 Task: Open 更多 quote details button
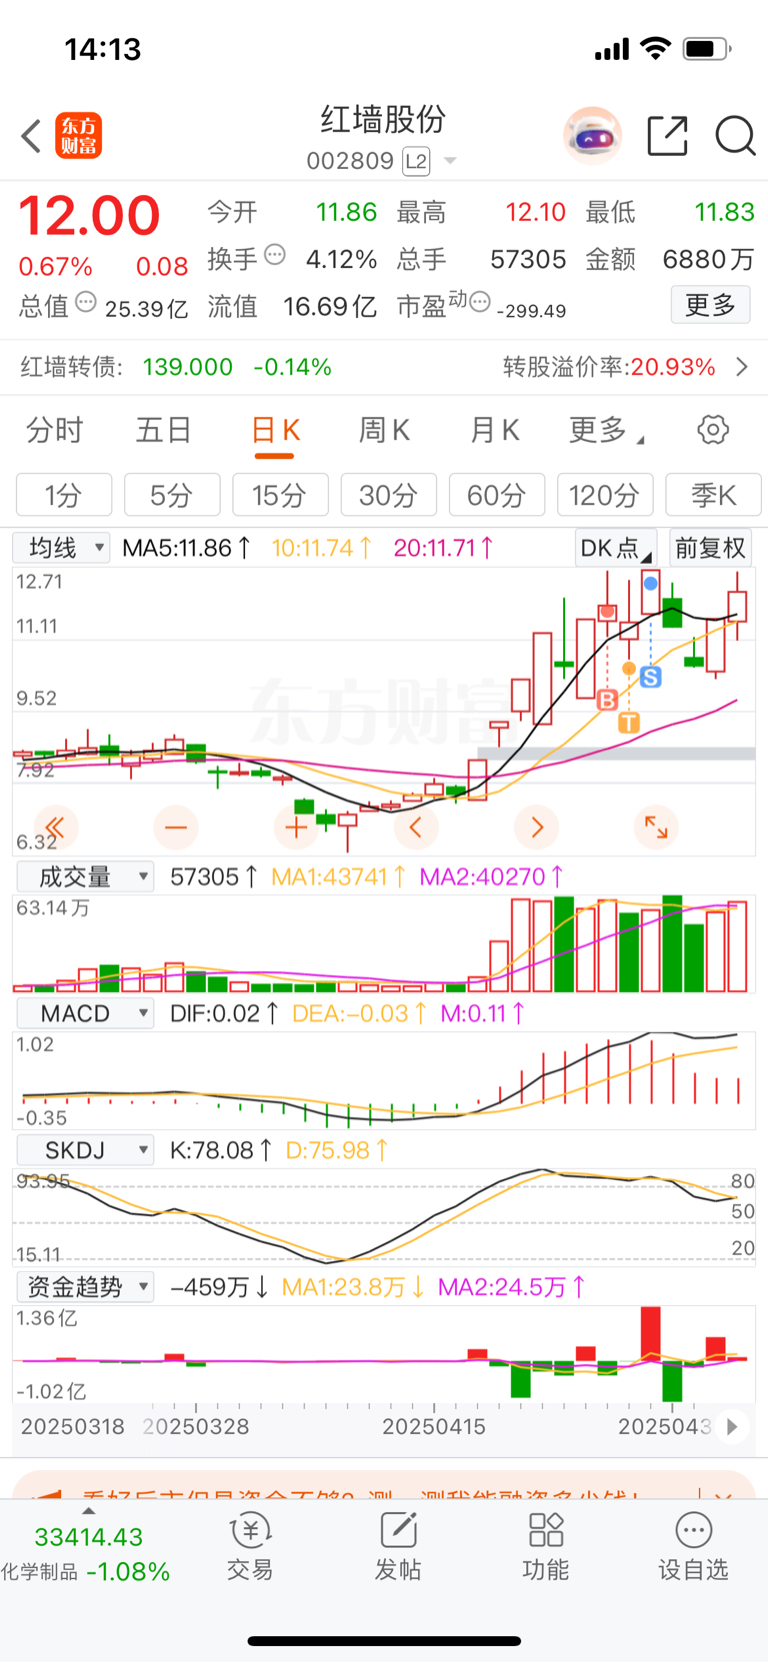point(710,305)
